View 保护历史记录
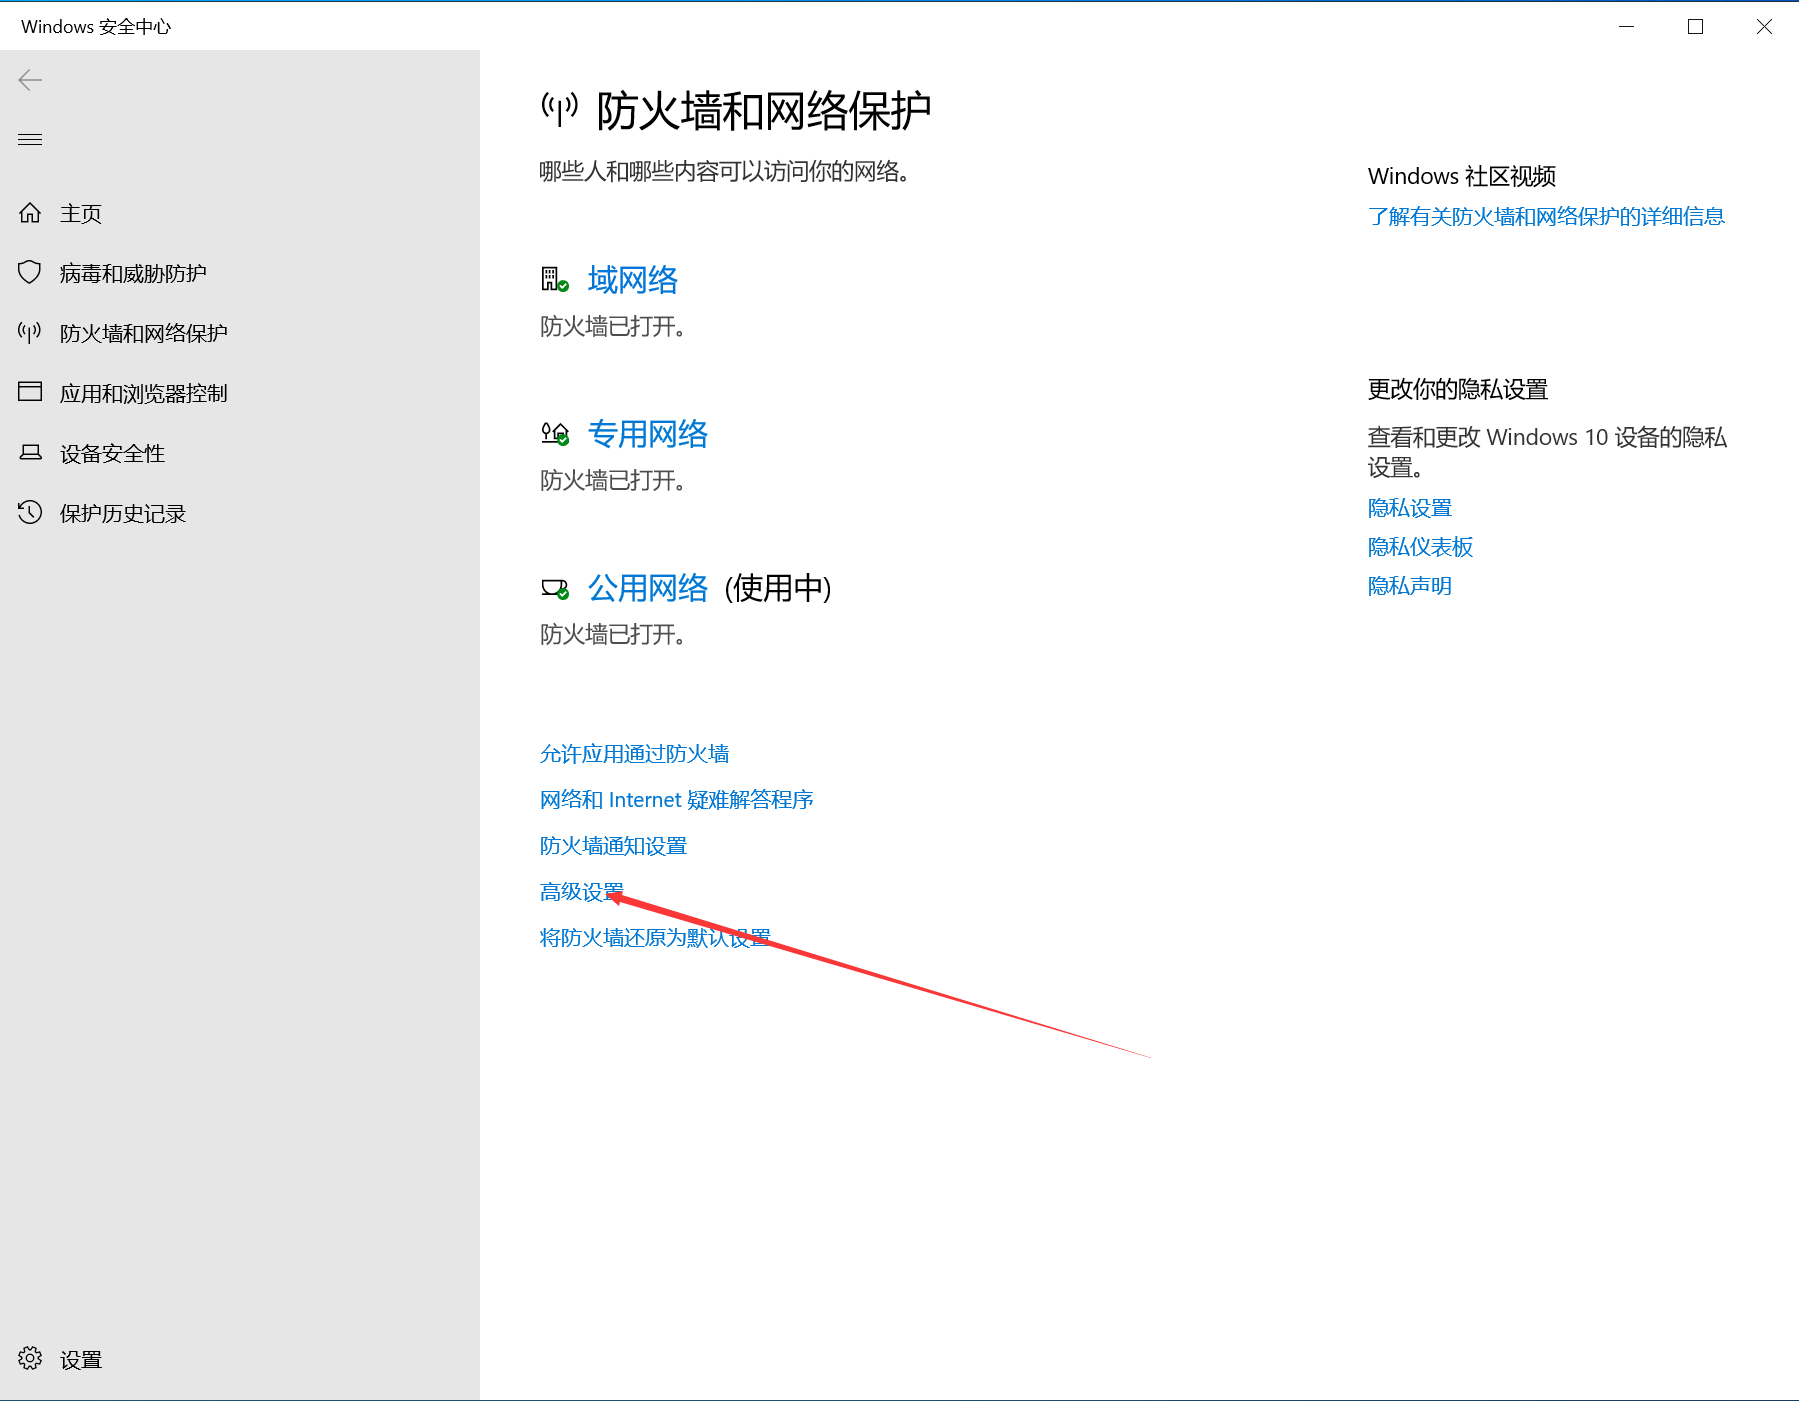Viewport: 1799px width, 1401px height. pyautogui.click(x=123, y=514)
